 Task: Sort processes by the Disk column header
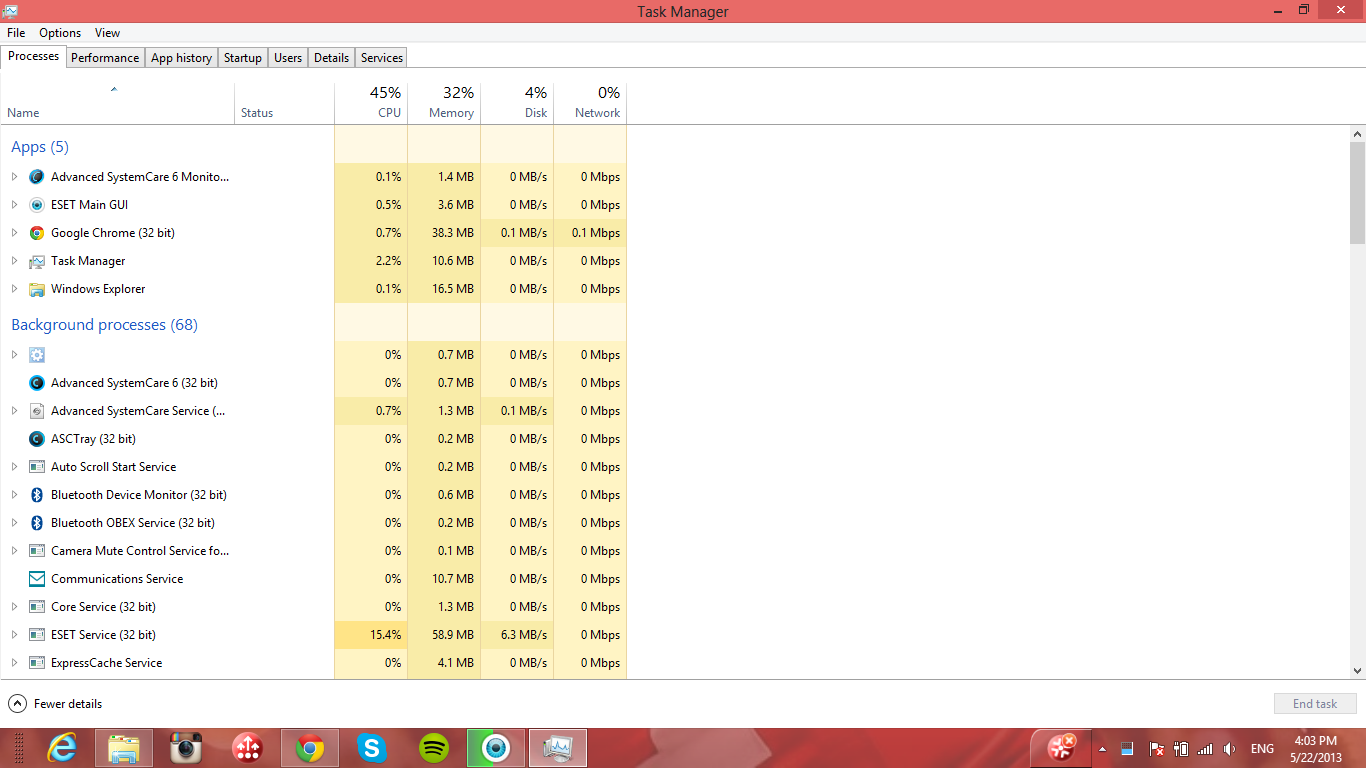click(517, 102)
